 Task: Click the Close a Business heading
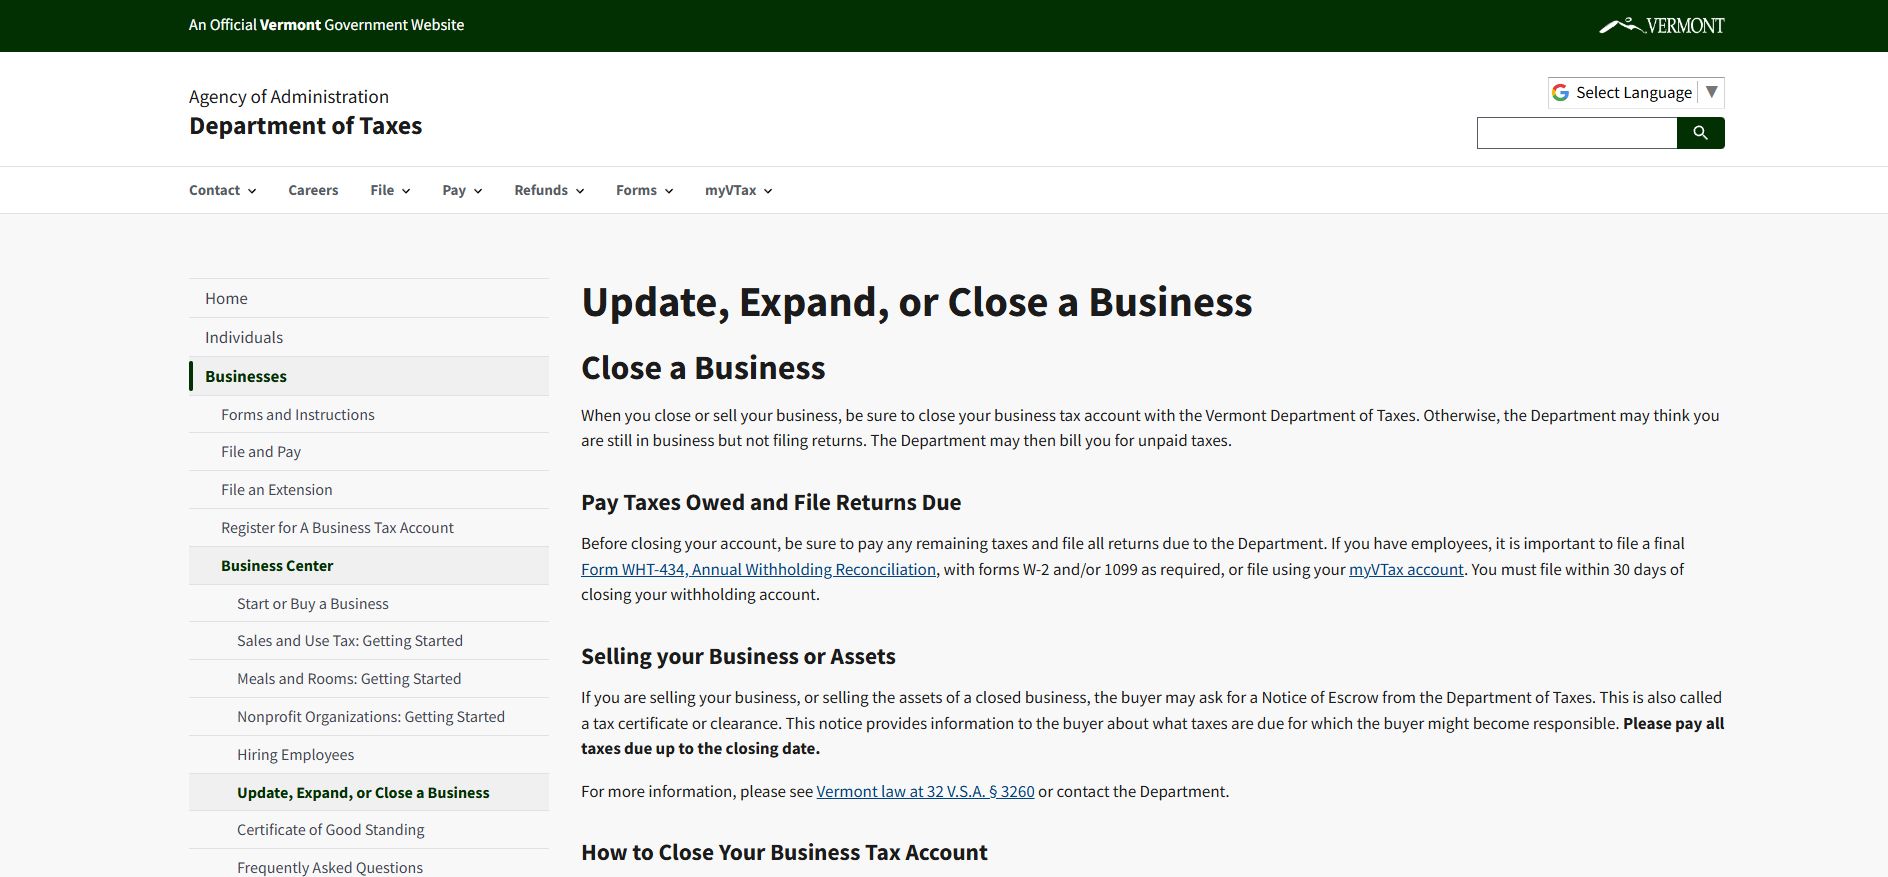703,368
